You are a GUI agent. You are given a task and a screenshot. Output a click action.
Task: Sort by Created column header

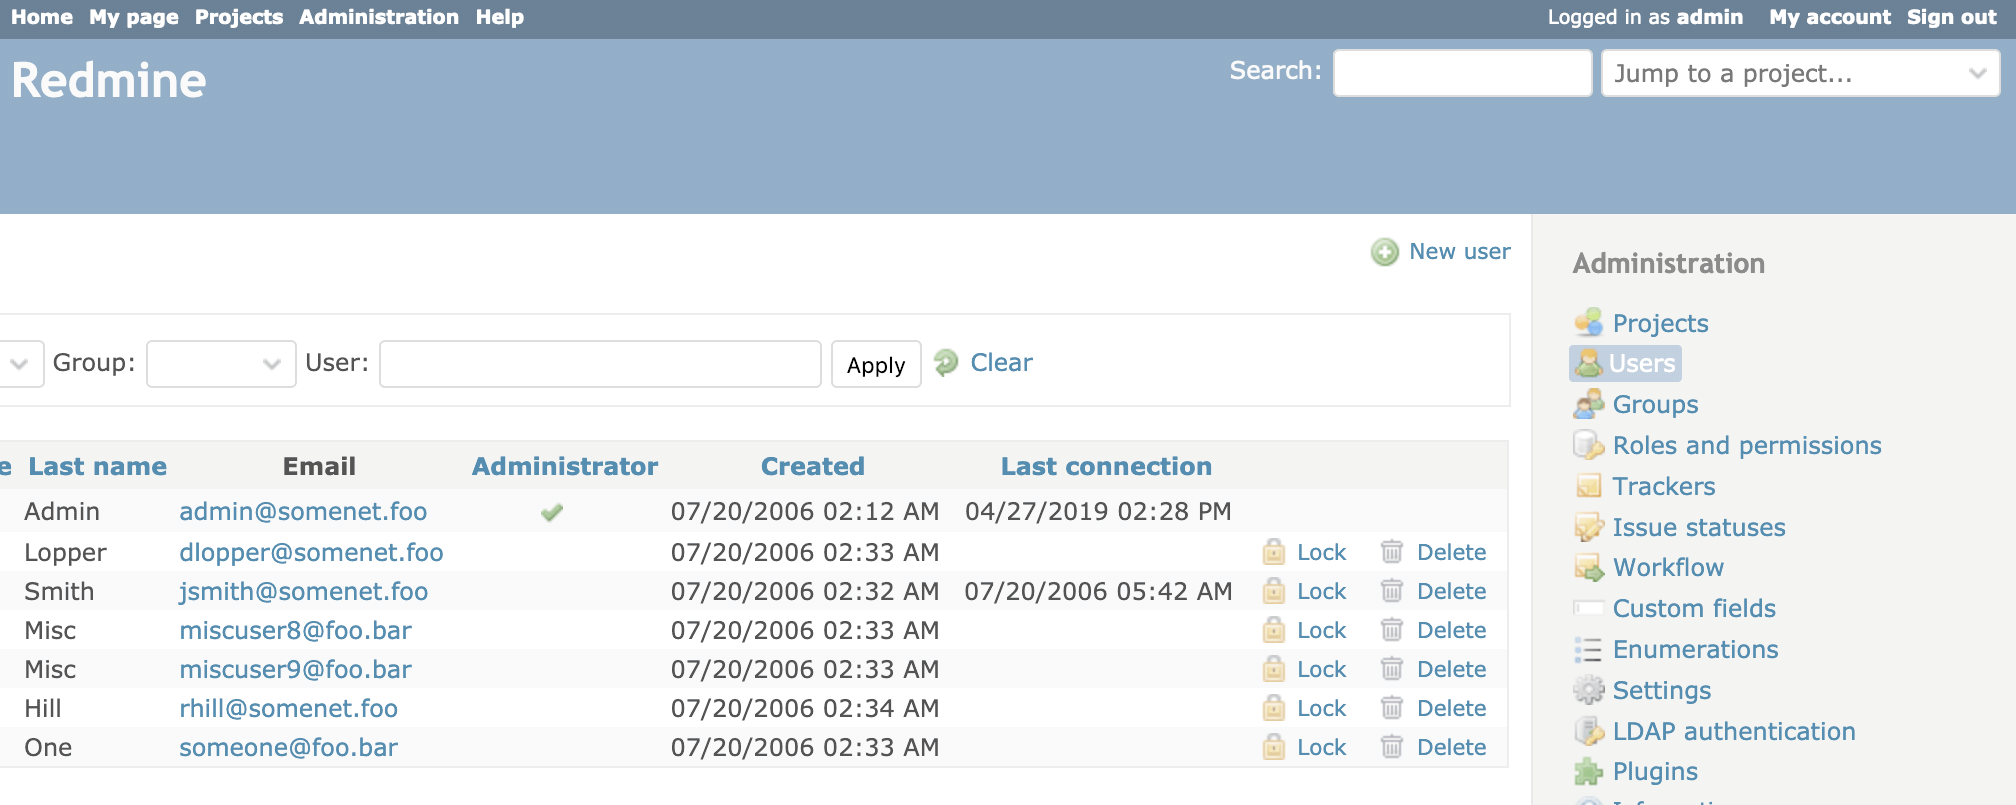pyautogui.click(x=813, y=466)
